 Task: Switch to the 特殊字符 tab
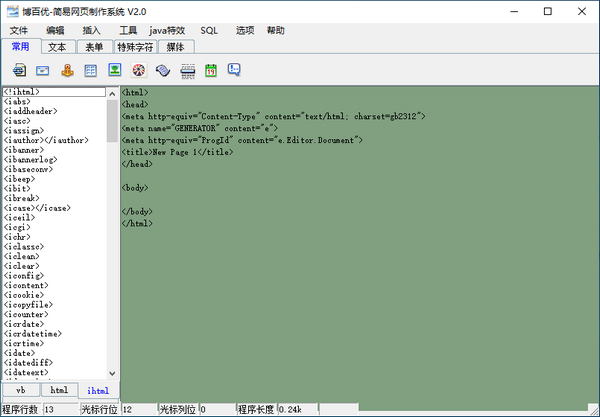tap(135, 46)
